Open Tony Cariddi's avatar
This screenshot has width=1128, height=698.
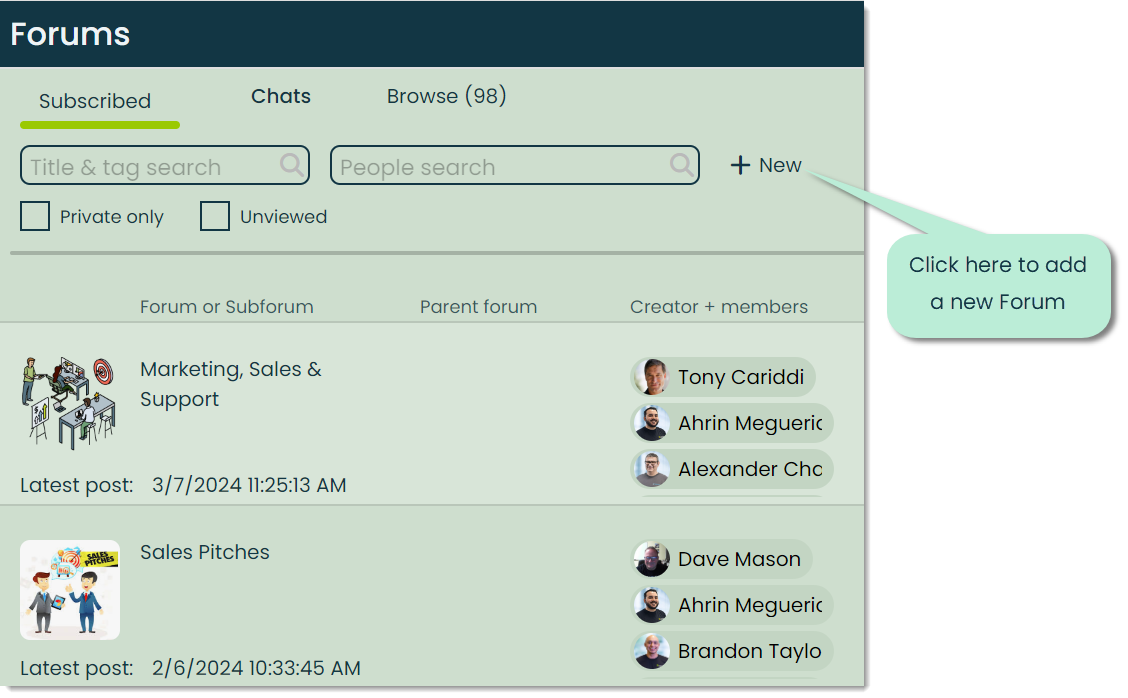click(652, 377)
